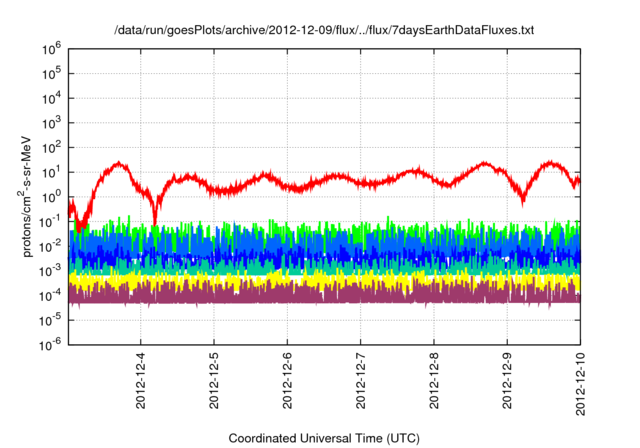The height and width of the screenshot is (448, 640).
Task: Click the 10^-2 y-axis tick label
Action: (x=50, y=246)
